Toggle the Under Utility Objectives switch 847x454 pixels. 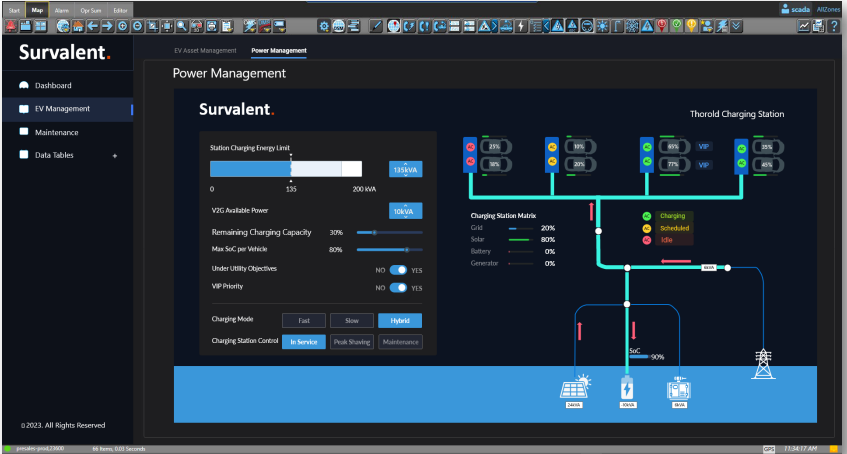click(399, 269)
